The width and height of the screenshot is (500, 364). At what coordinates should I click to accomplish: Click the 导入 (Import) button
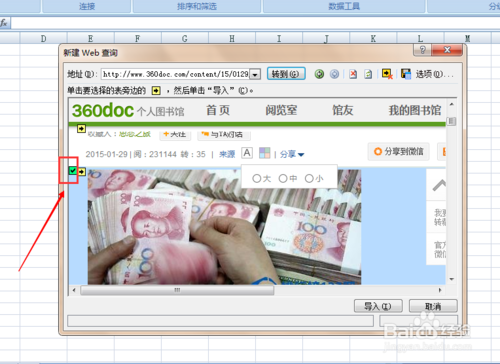[378, 306]
